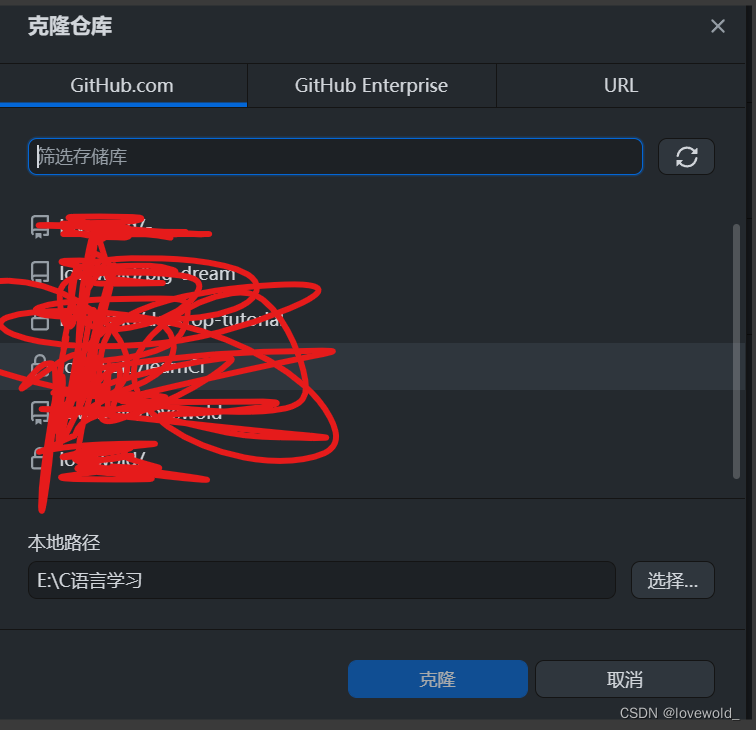Viewport: 756px width, 730px height.
Task: Click the blue 克隆 button
Action: [x=437, y=679]
